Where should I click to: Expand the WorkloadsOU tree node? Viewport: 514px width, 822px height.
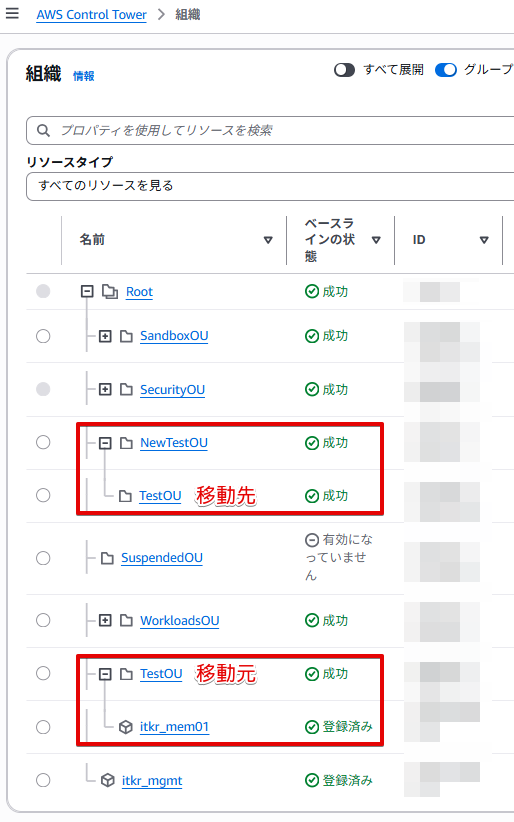(x=105, y=621)
